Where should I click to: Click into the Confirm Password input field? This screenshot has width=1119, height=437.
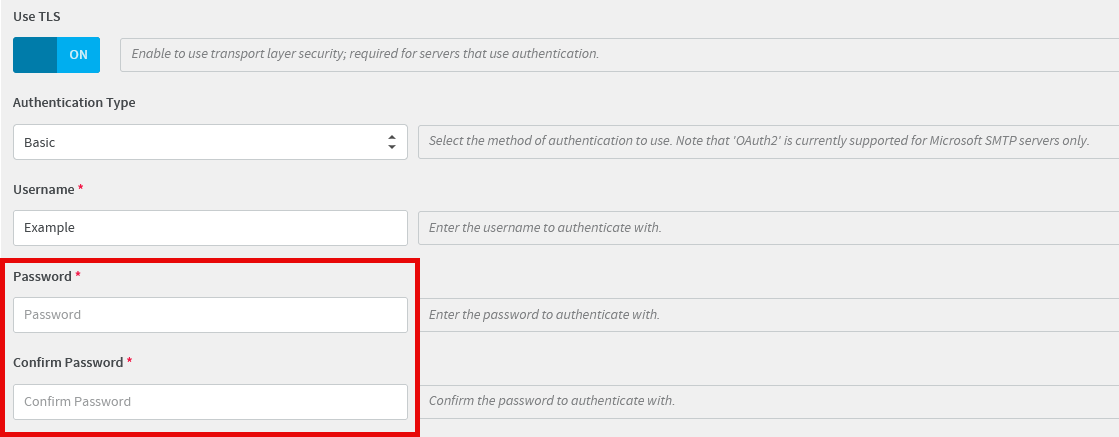(211, 402)
